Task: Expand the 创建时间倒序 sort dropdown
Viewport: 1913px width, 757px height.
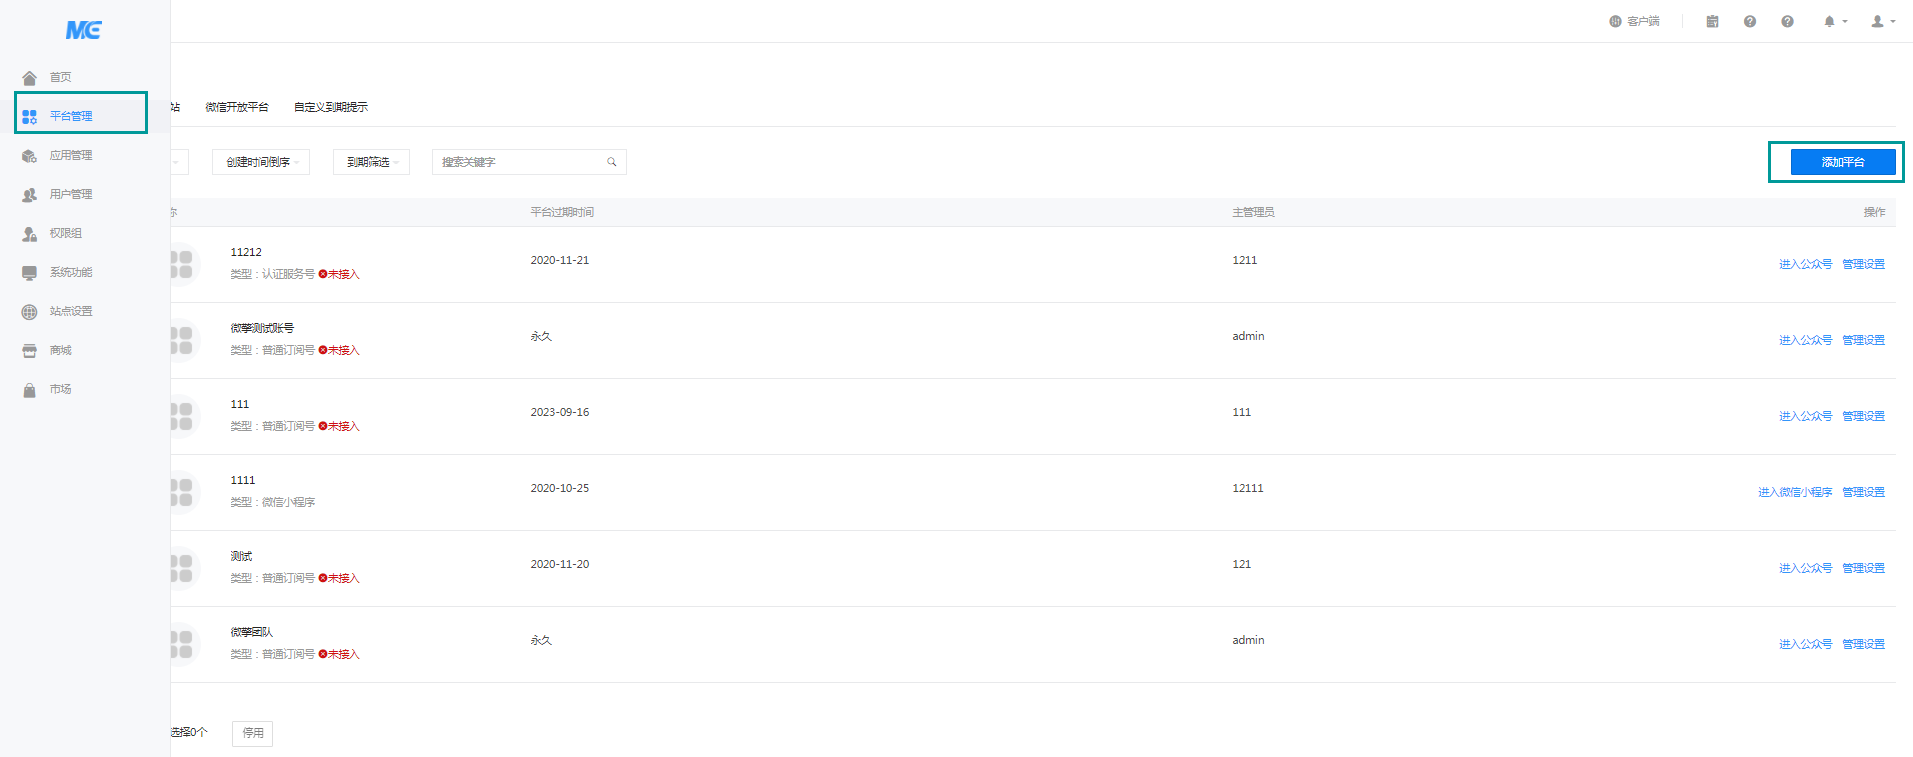Action: coord(261,162)
